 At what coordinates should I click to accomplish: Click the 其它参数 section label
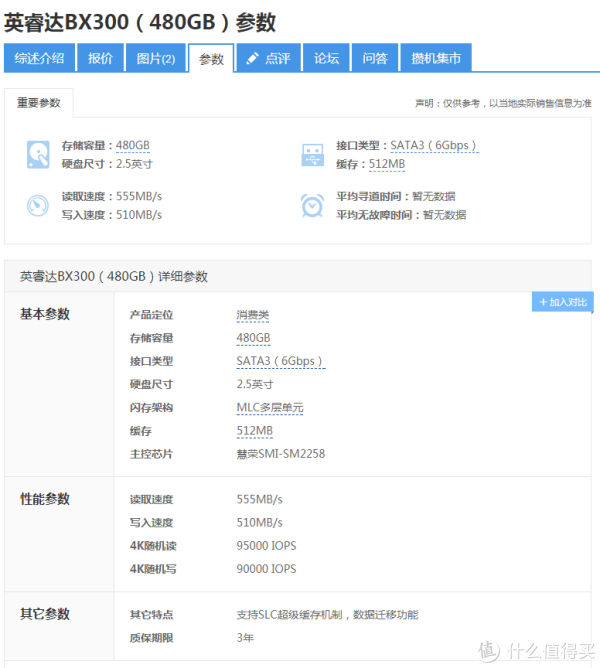45,614
